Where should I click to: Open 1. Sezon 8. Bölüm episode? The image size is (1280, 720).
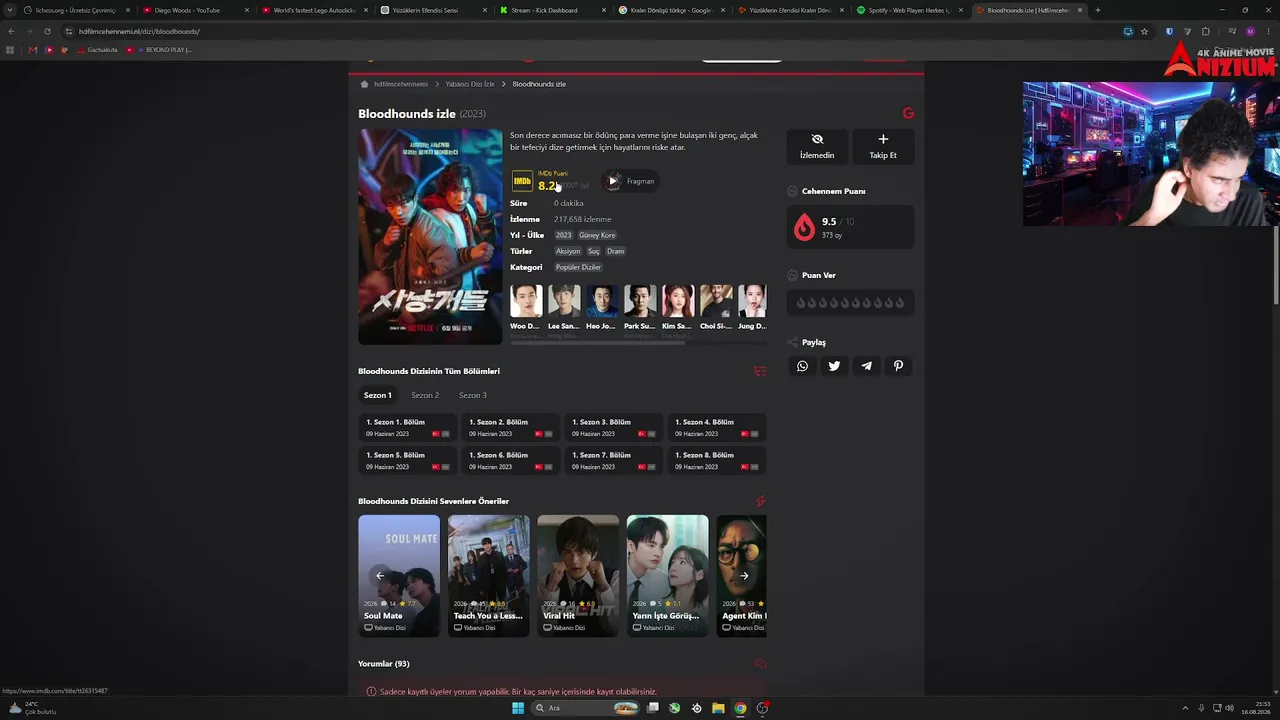(x=717, y=460)
